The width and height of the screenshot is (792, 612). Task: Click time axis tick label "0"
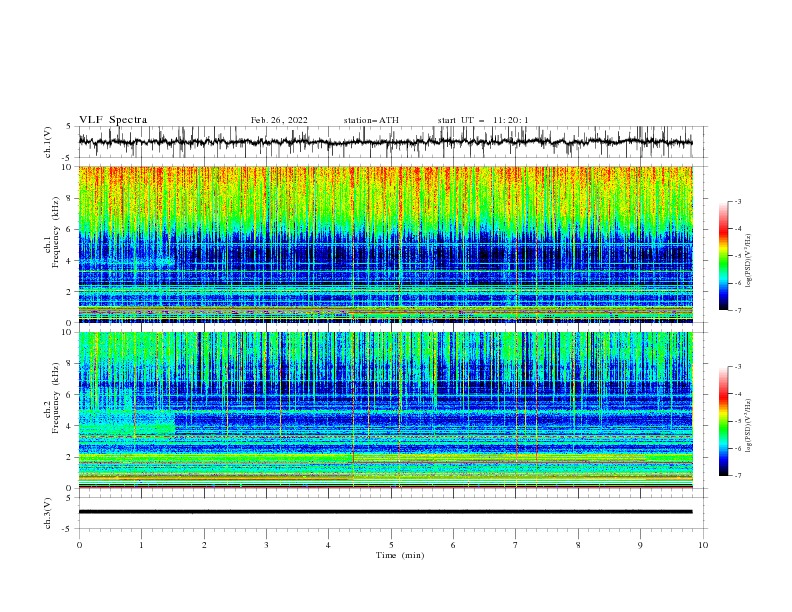[79, 545]
